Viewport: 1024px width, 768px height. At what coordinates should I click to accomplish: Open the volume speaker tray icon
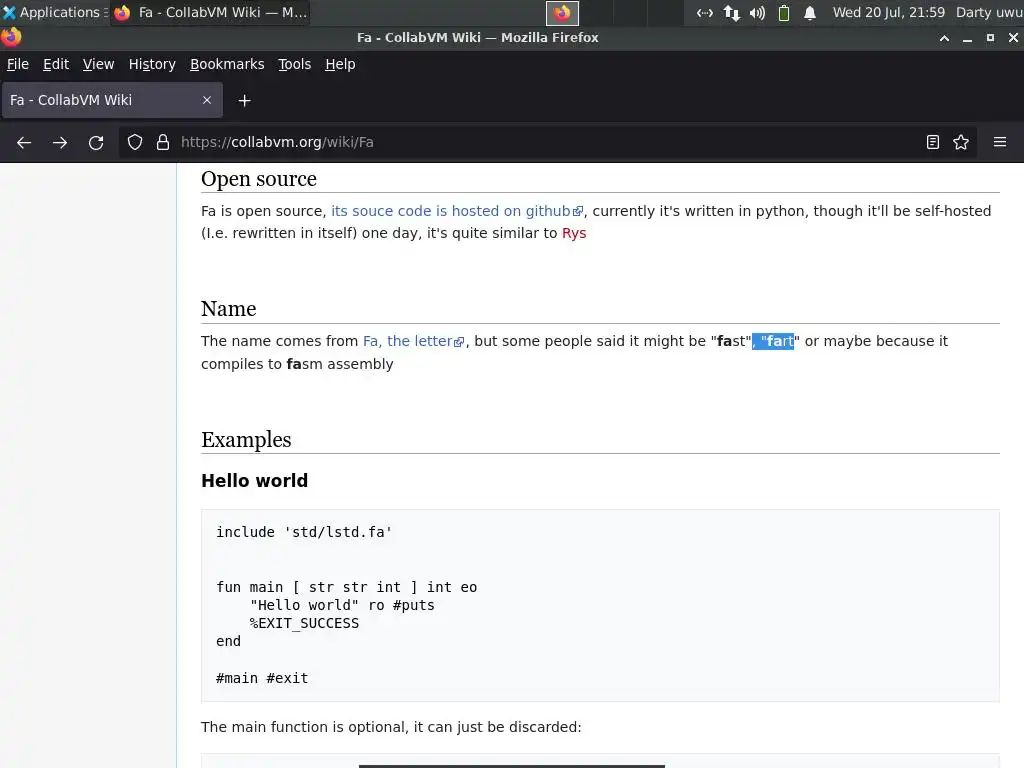(758, 12)
